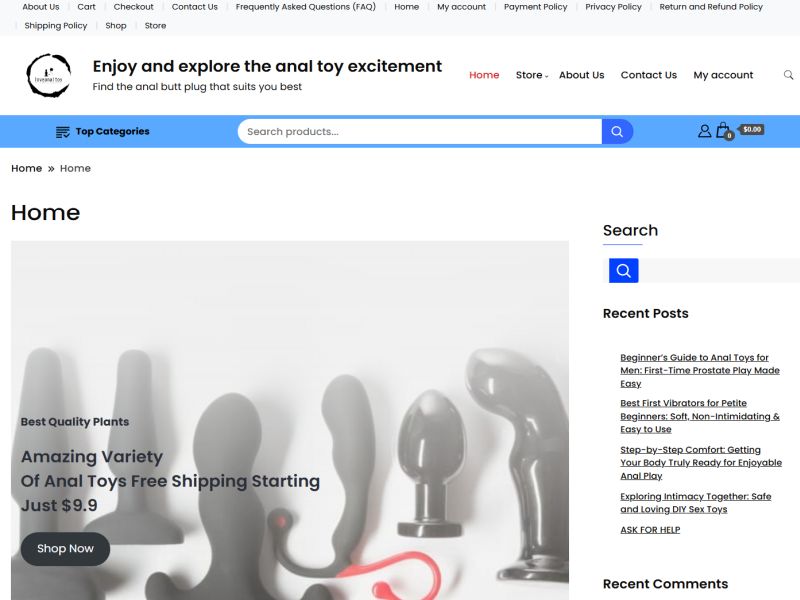
Task: Open Frequently Asked Questions (FAQ) top link
Action: point(306,7)
